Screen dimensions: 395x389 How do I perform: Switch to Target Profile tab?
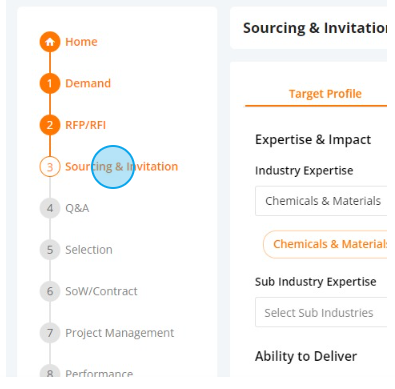point(325,94)
